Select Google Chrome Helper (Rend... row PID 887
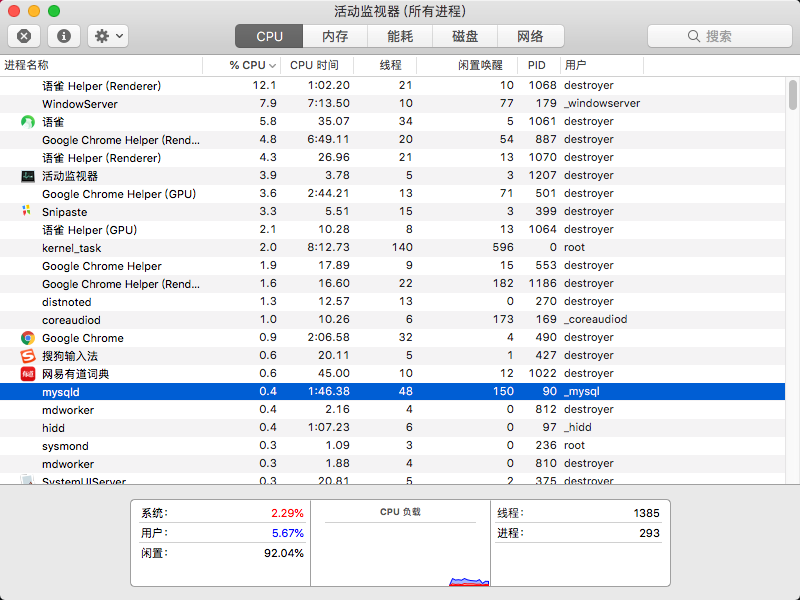 392,140
